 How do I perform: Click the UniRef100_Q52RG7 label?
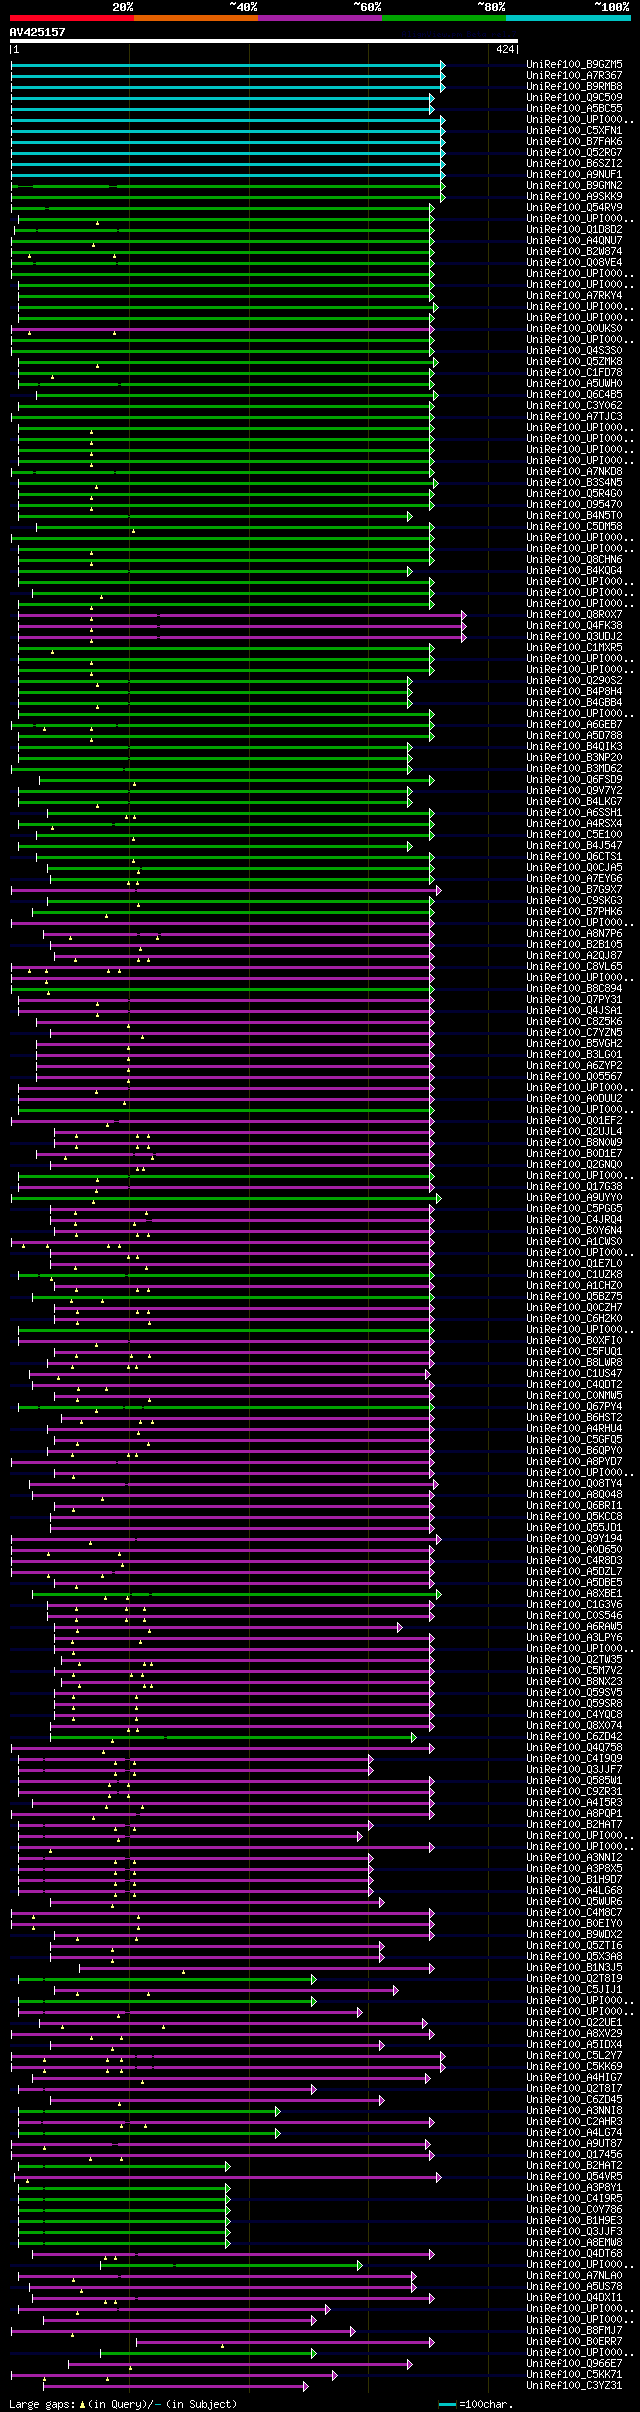pyautogui.click(x=574, y=153)
